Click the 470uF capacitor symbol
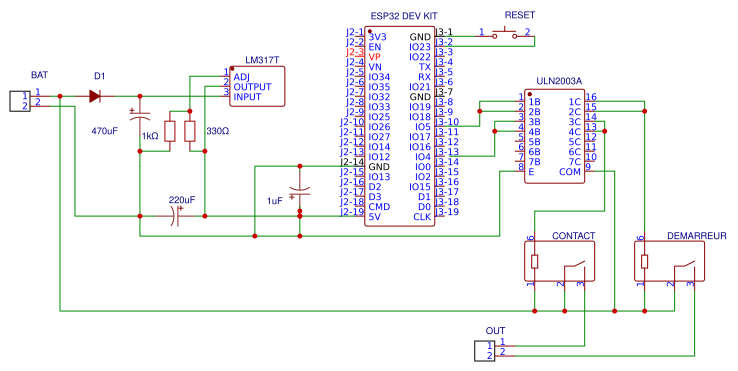Image resolution: width=738 pixels, height=371 pixels. click(140, 115)
